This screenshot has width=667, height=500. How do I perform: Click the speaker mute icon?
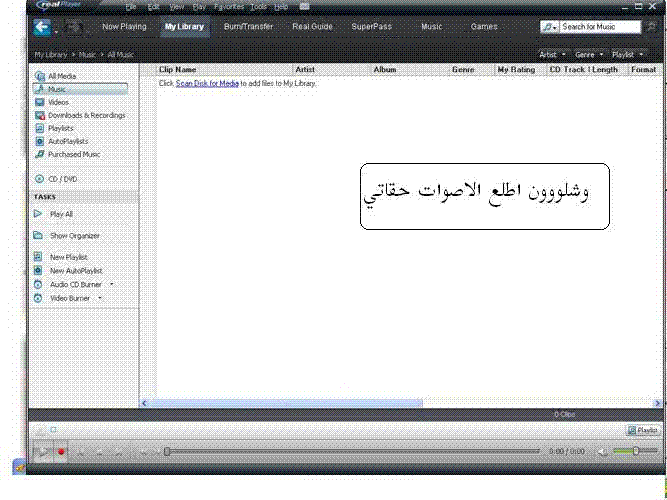click(602, 452)
